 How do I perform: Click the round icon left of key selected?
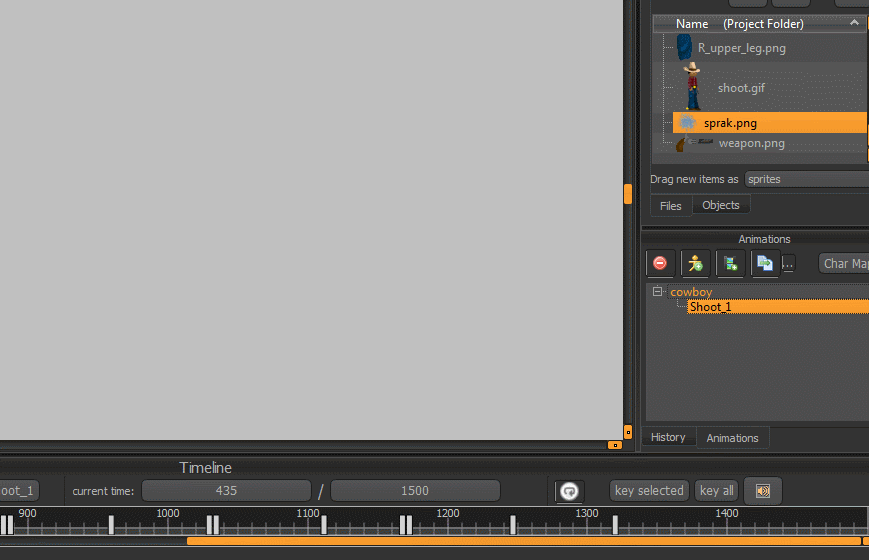click(569, 491)
